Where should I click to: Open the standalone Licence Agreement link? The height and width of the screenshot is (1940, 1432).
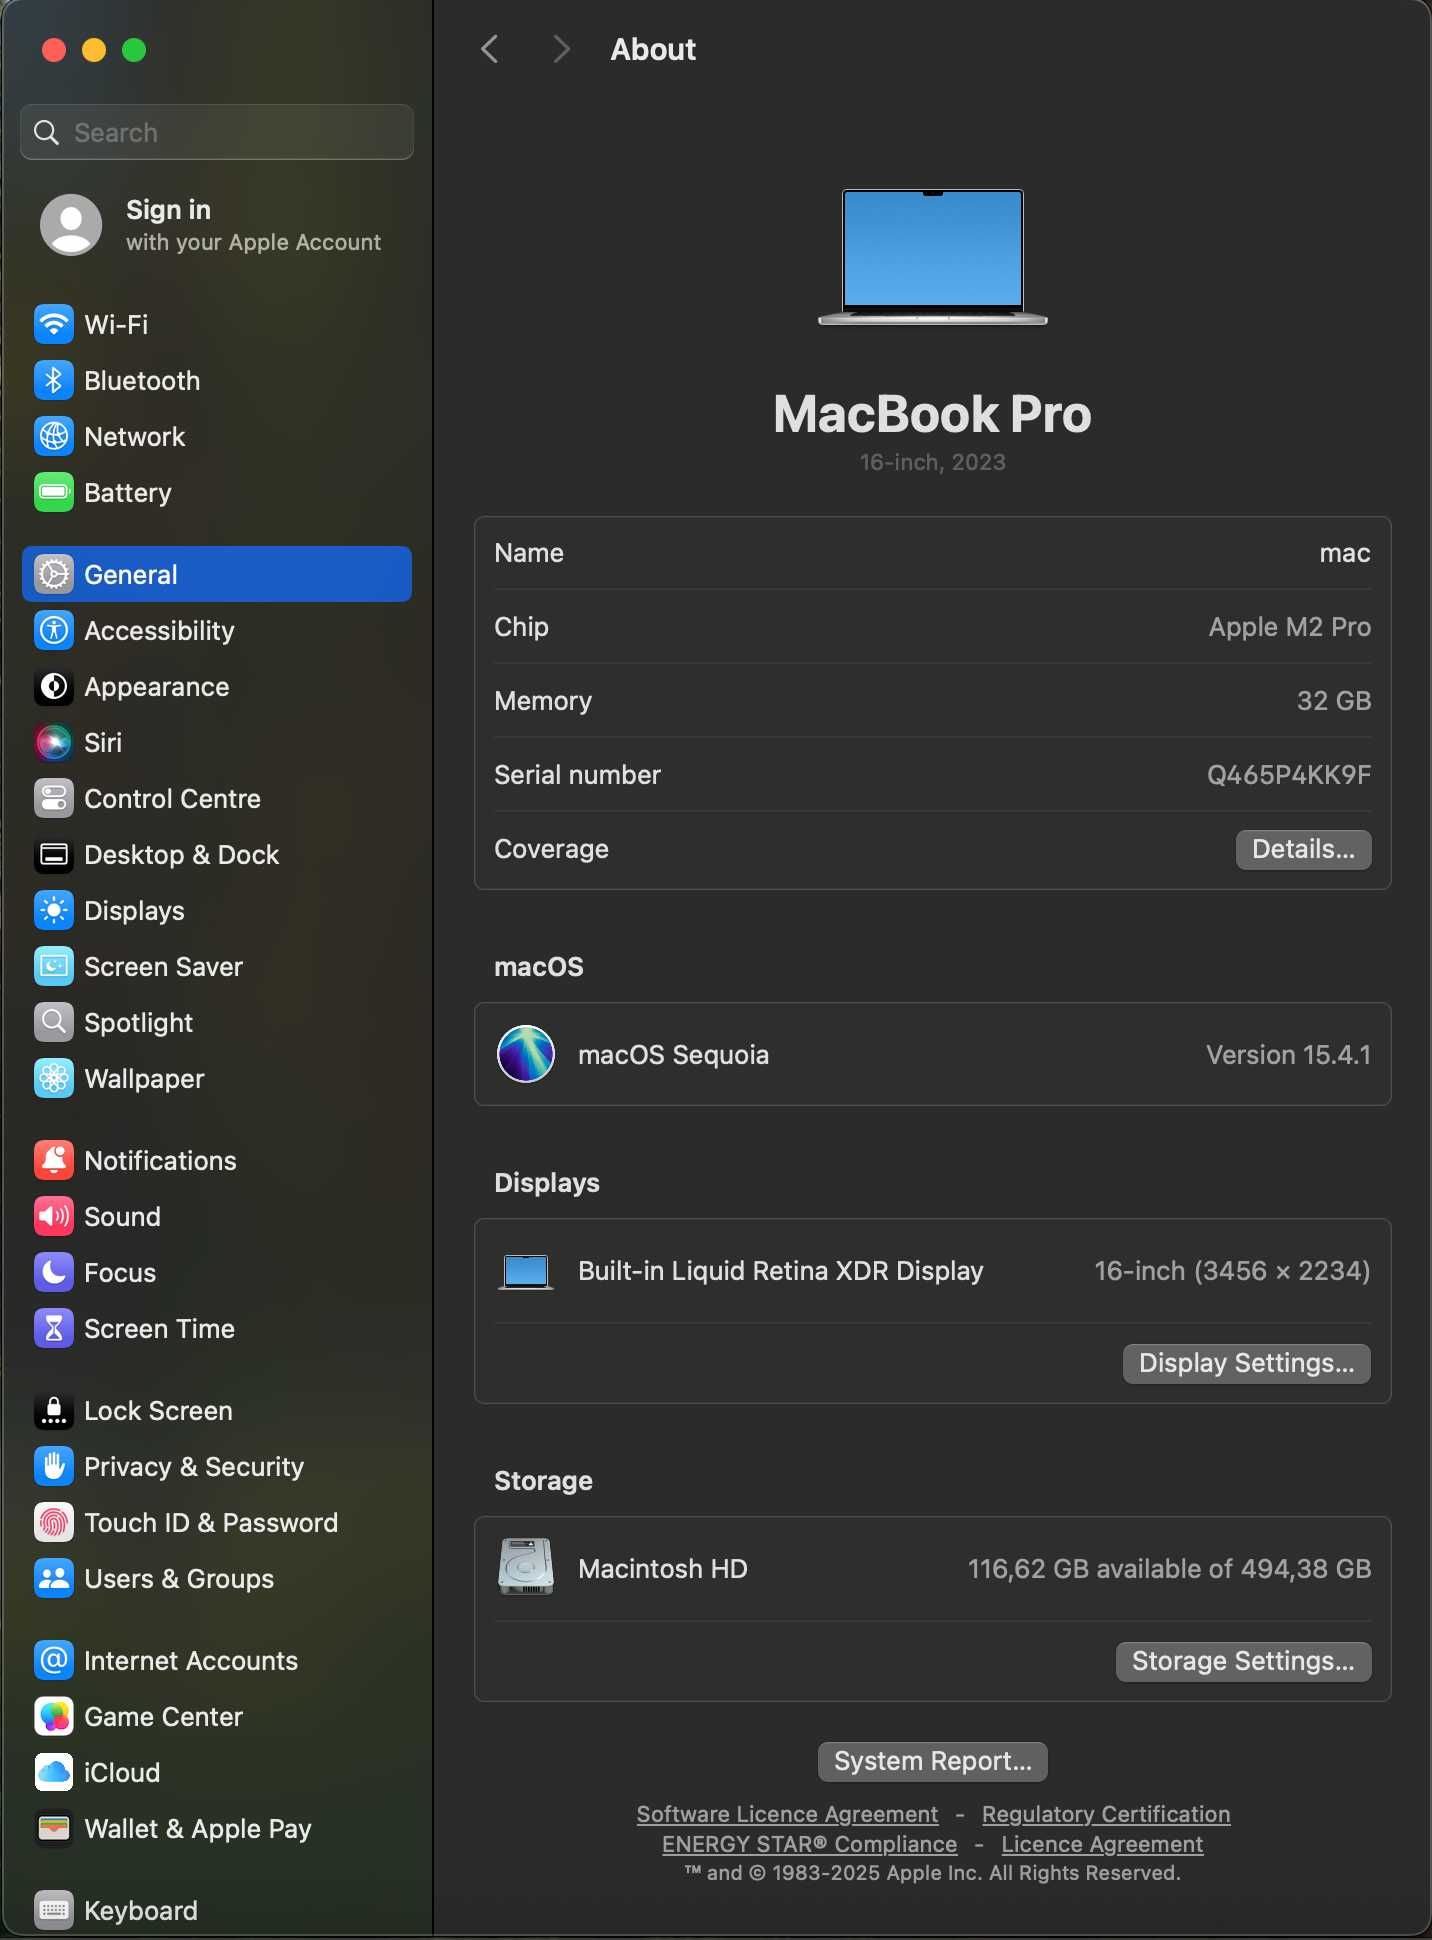pyautogui.click(x=1102, y=1844)
